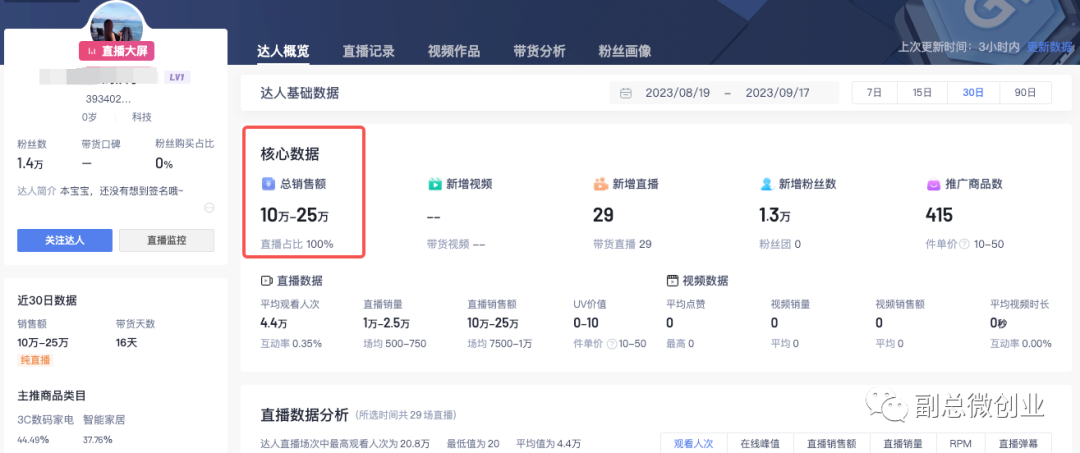
Task: Click help icon beside 推广商品数 件单价
Action: [964, 244]
